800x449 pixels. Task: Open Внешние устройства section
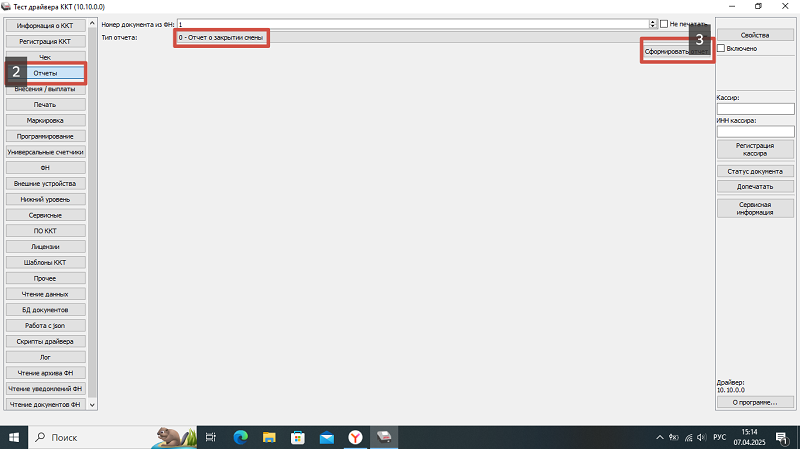click(x=45, y=183)
